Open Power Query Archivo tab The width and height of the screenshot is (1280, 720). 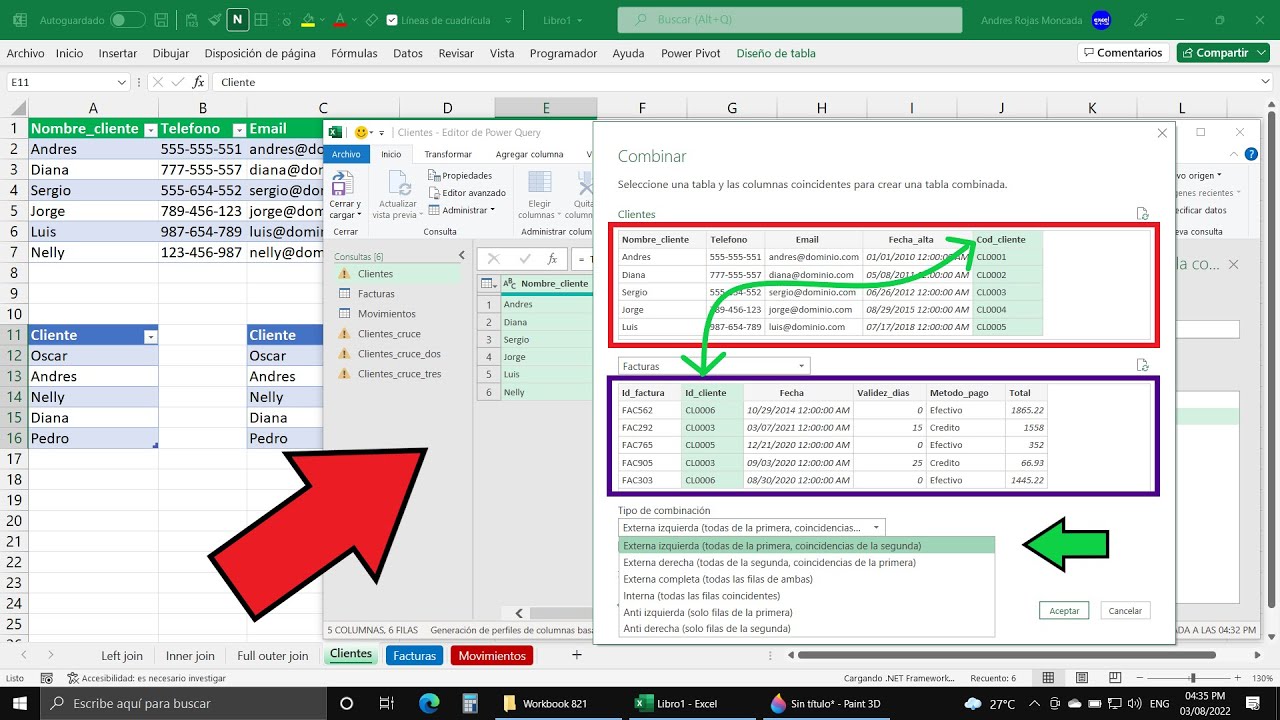pos(346,154)
